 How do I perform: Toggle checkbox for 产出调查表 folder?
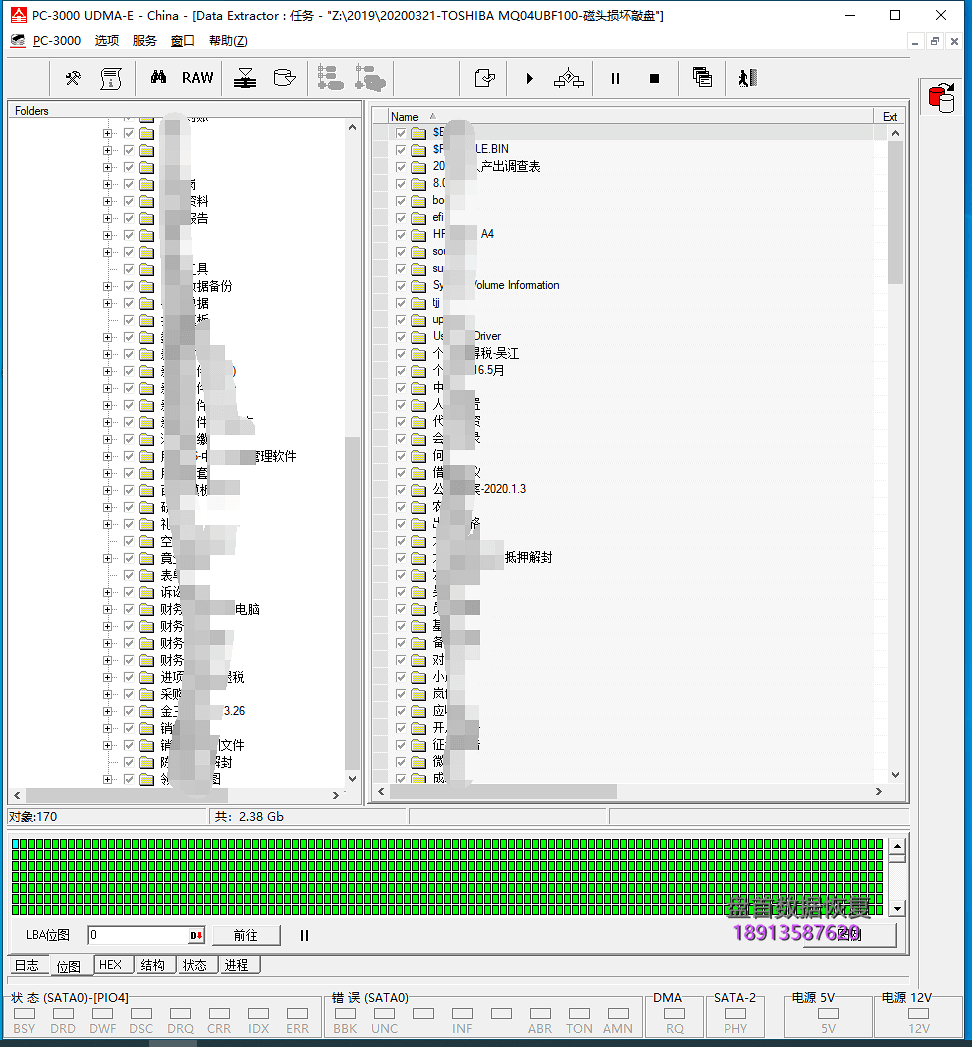pos(401,166)
